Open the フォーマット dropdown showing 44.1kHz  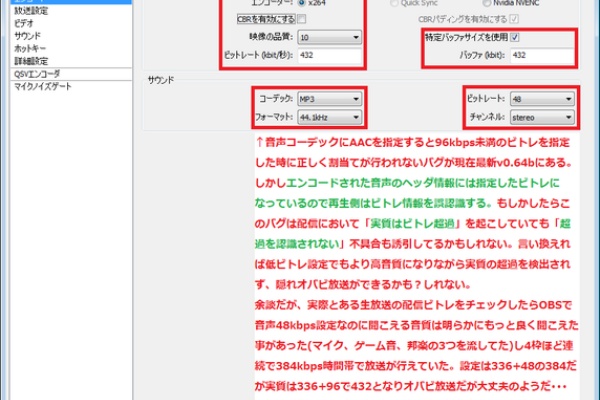[329, 117]
